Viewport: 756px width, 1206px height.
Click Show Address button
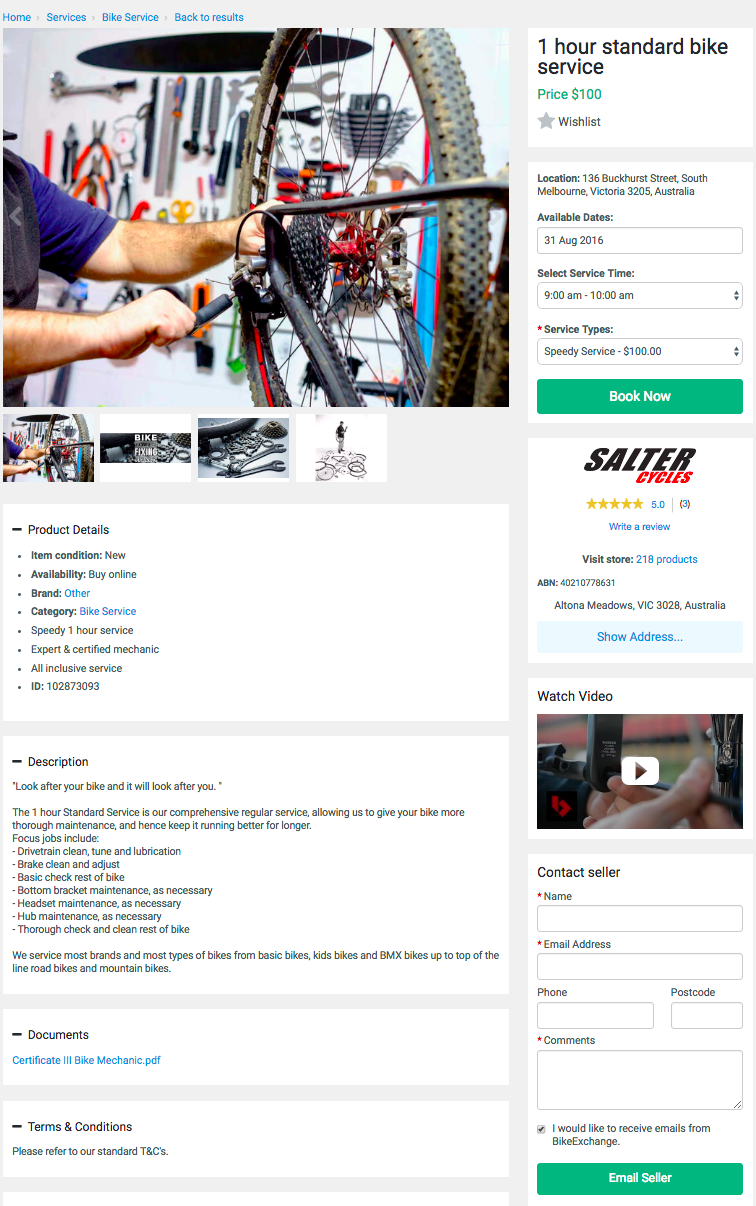click(x=640, y=637)
